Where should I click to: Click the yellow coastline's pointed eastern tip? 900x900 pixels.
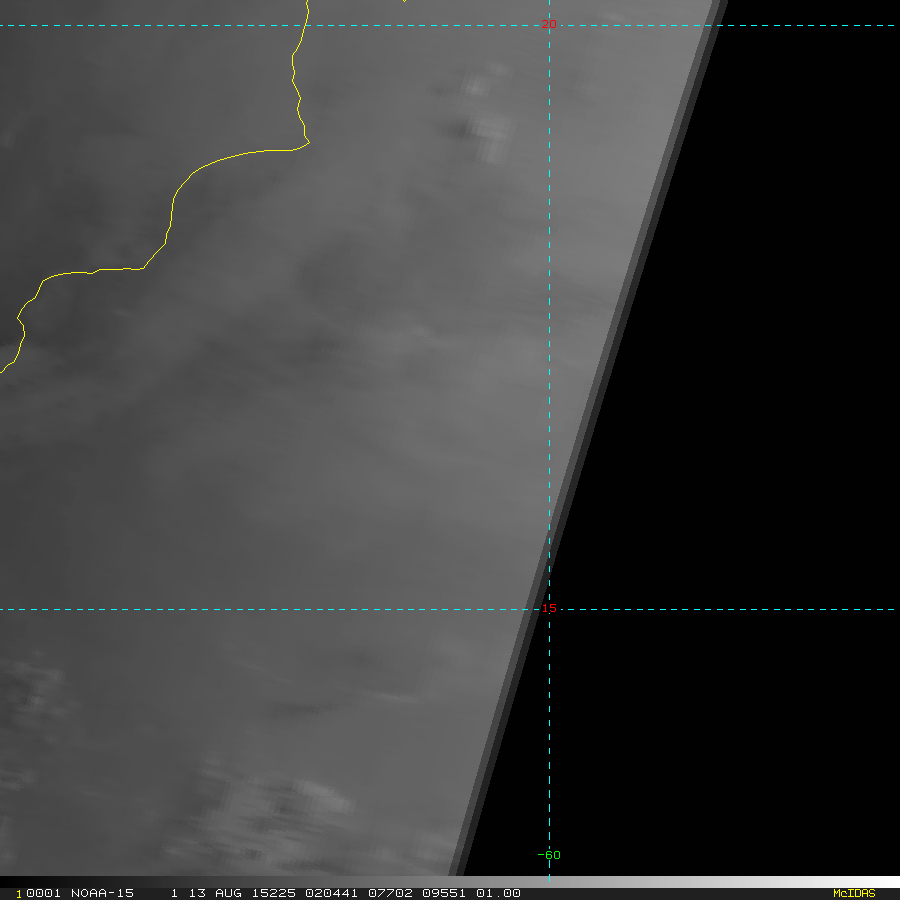click(x=309, y=142)
